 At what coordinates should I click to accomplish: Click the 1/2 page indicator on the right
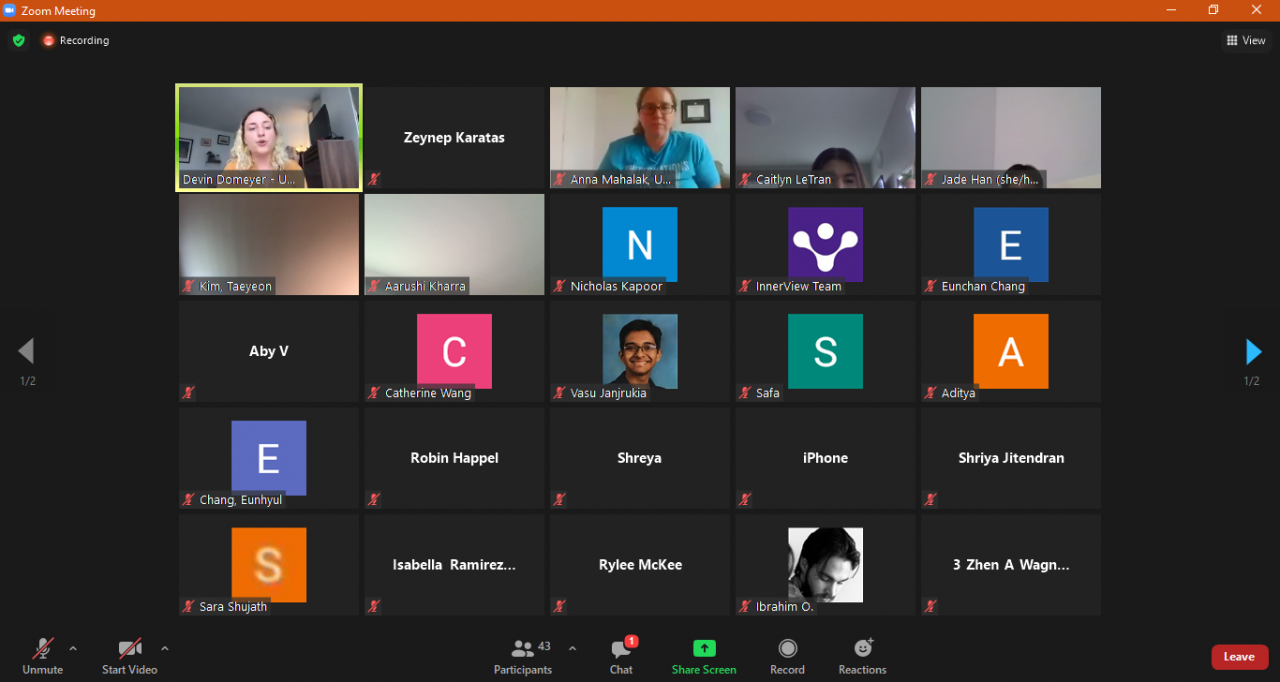click(x=1252, y=381)
